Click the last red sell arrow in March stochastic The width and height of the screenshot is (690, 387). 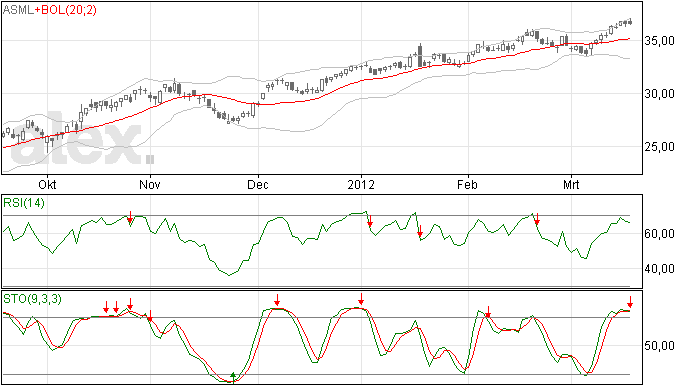[630, 302]
